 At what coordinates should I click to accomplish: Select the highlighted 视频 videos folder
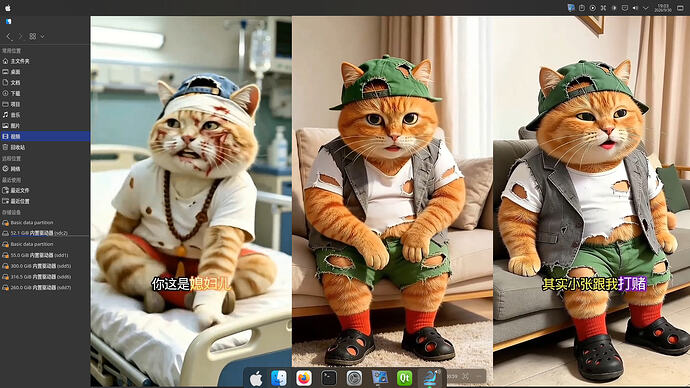point(45,136)
